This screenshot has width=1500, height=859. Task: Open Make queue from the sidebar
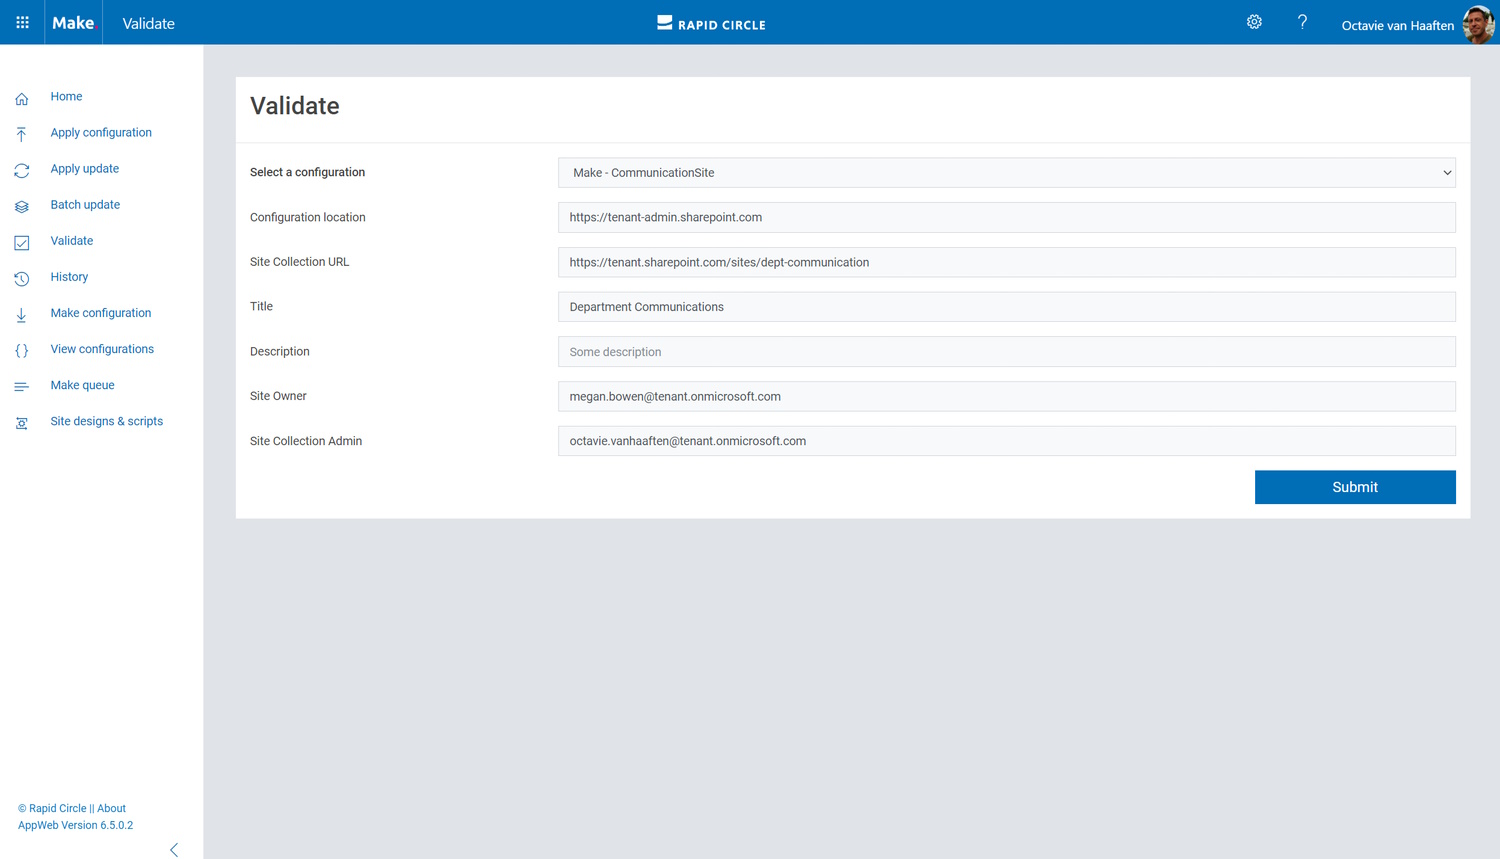[82, 385]
